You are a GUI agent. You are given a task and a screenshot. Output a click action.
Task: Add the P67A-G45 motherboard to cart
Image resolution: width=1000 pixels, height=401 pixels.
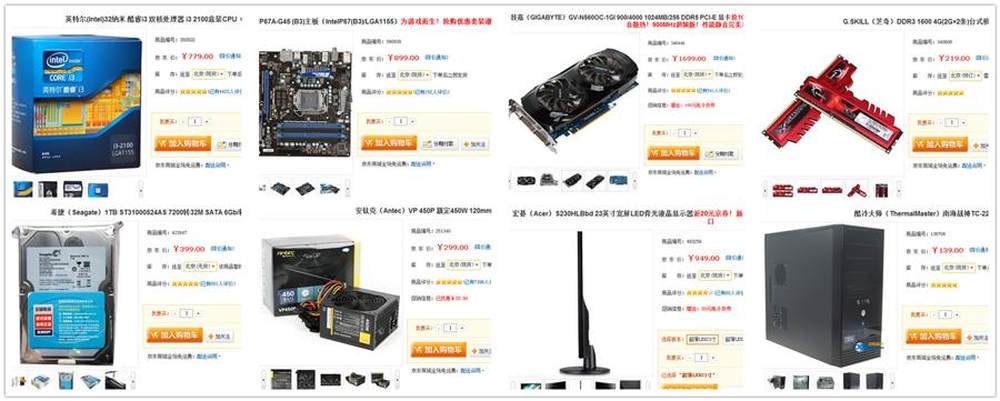tap(389, 143)
